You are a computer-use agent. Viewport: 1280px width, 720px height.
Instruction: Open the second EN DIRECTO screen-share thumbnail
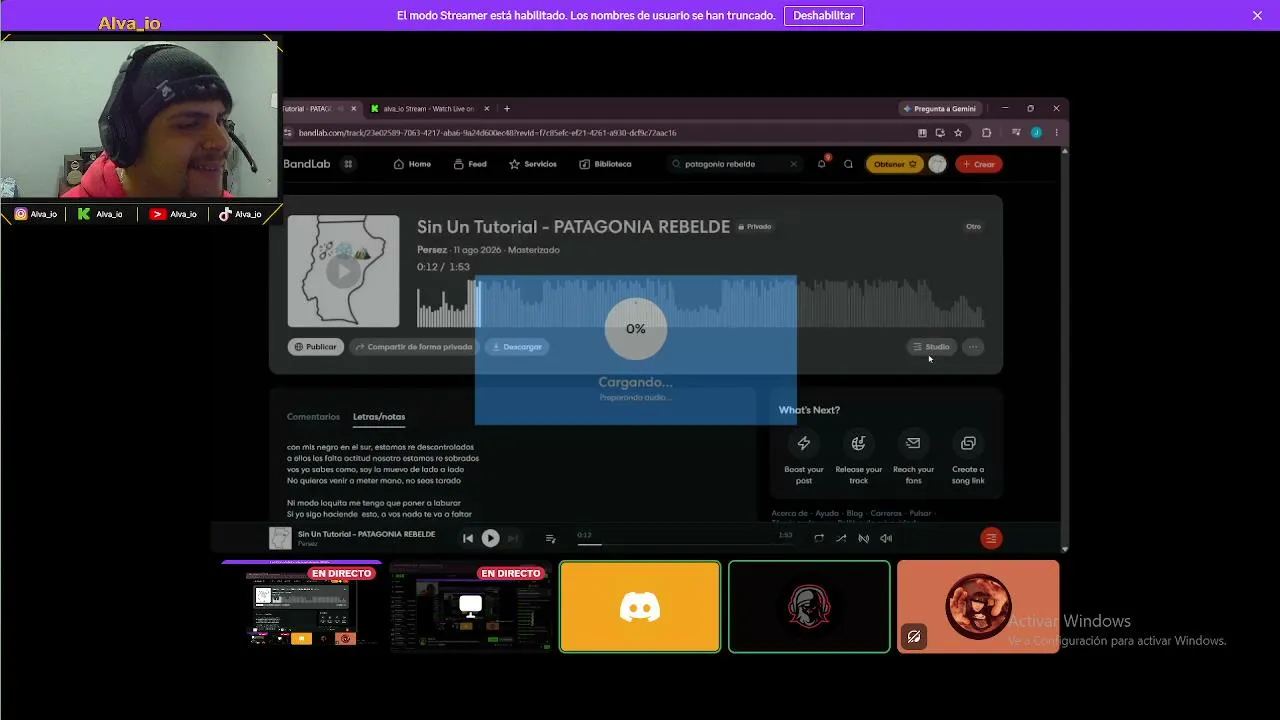470,607
